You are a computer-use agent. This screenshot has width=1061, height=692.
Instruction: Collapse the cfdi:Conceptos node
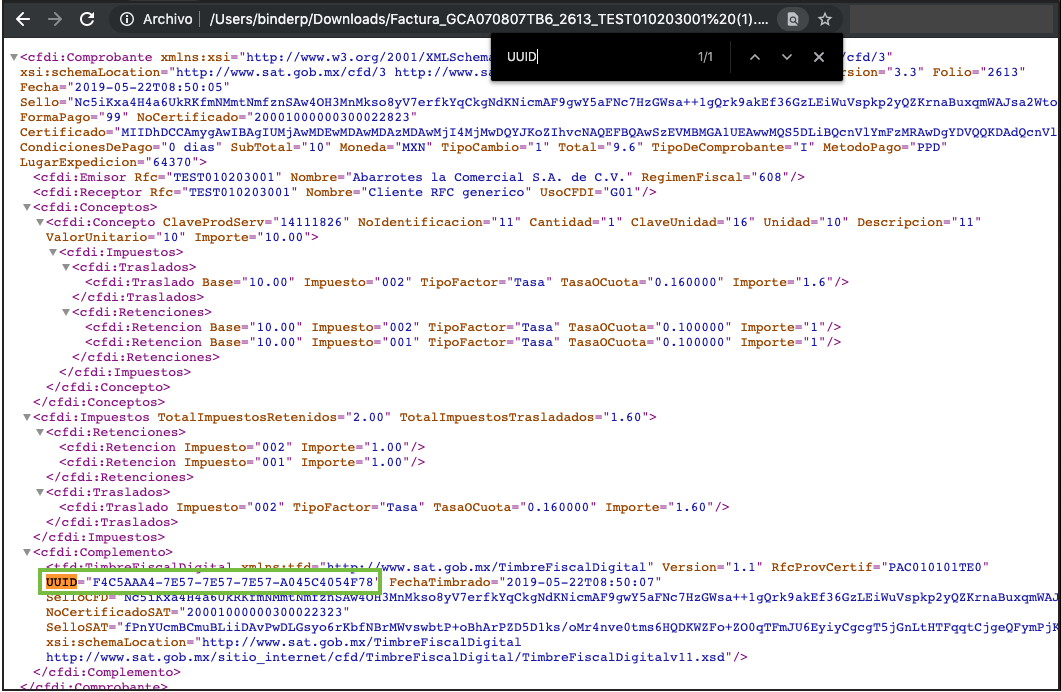[26, 207]
